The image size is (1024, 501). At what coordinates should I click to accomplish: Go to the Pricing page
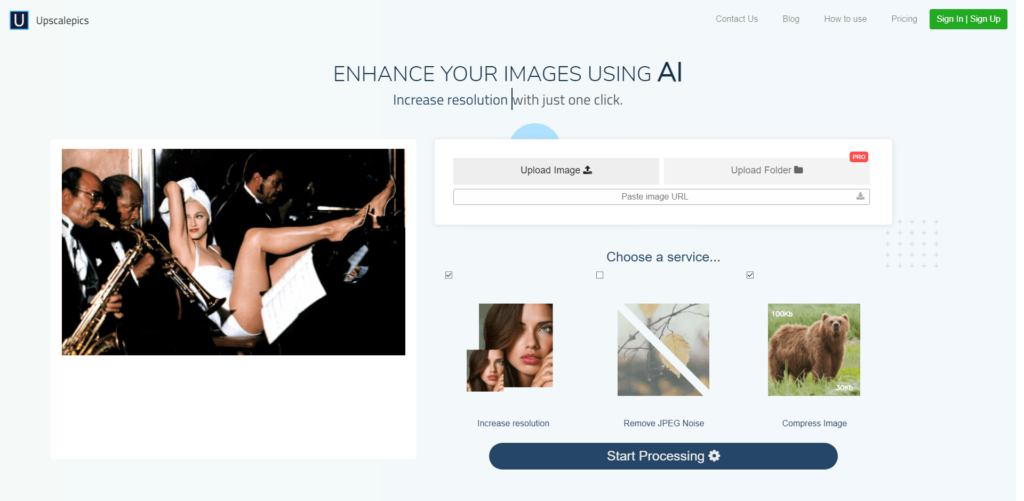coord(904,19)
